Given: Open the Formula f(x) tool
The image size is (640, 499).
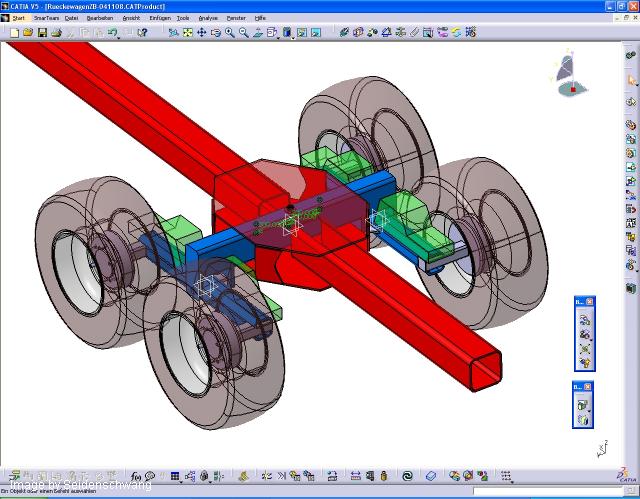Looking at the screenshot, I should [137, 476].
